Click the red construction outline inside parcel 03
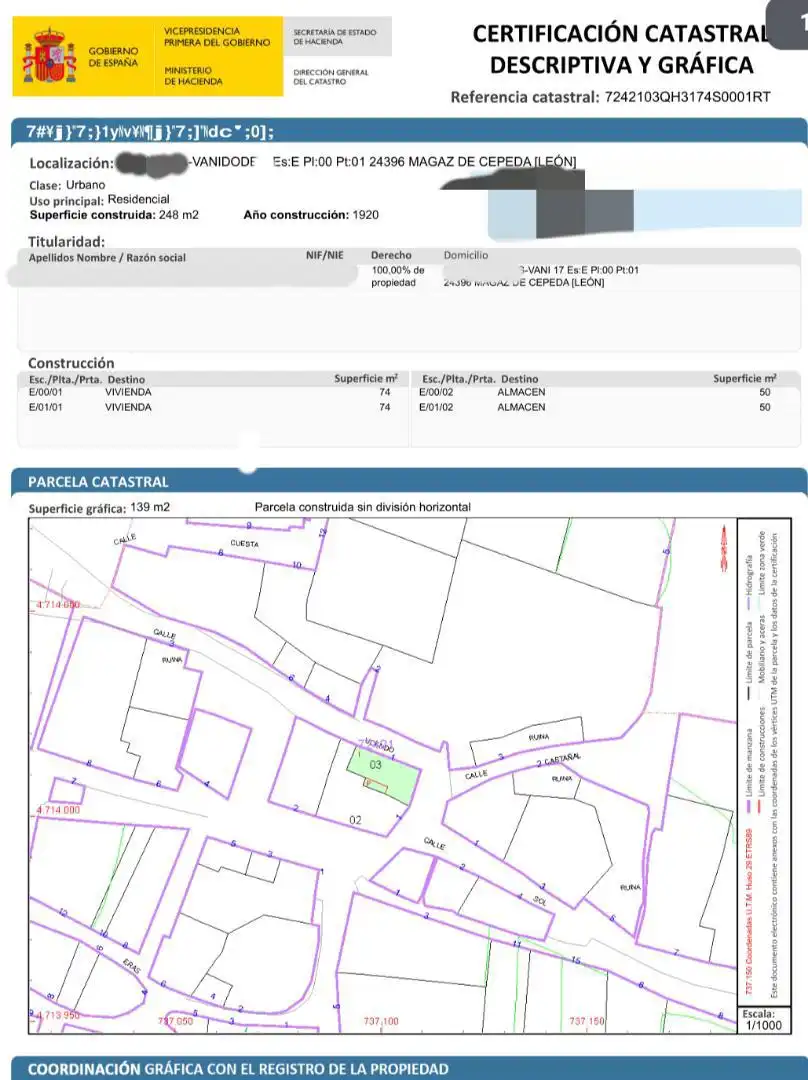 coord(376,785)
